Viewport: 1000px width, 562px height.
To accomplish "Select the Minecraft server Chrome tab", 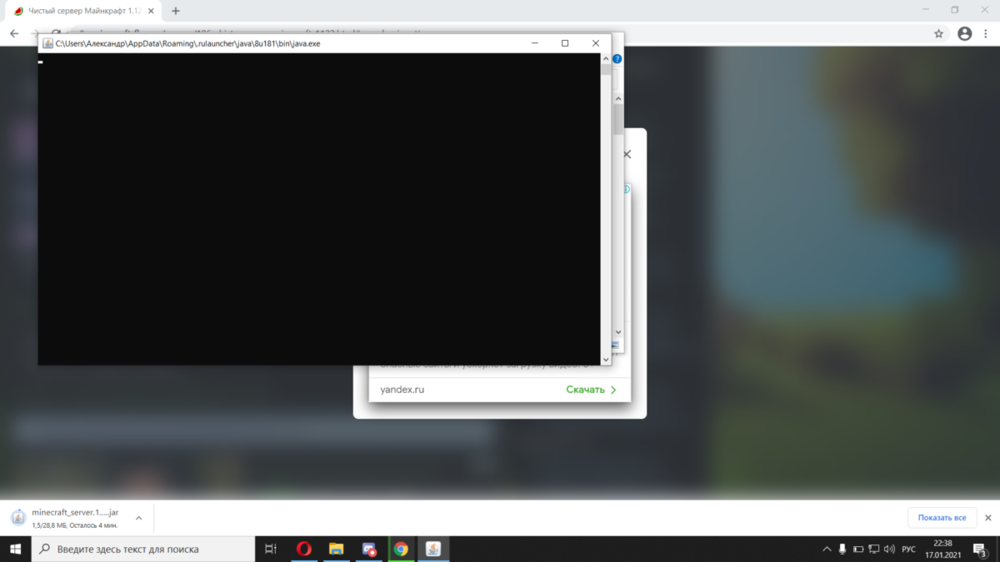I will coord(83,11).
